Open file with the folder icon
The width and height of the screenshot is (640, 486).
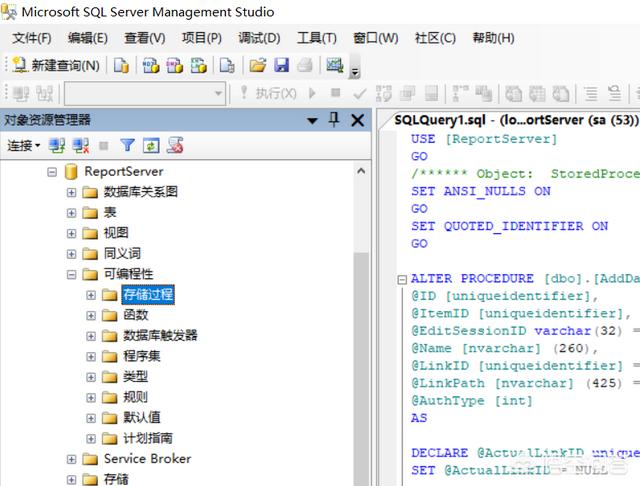[258, 65]
